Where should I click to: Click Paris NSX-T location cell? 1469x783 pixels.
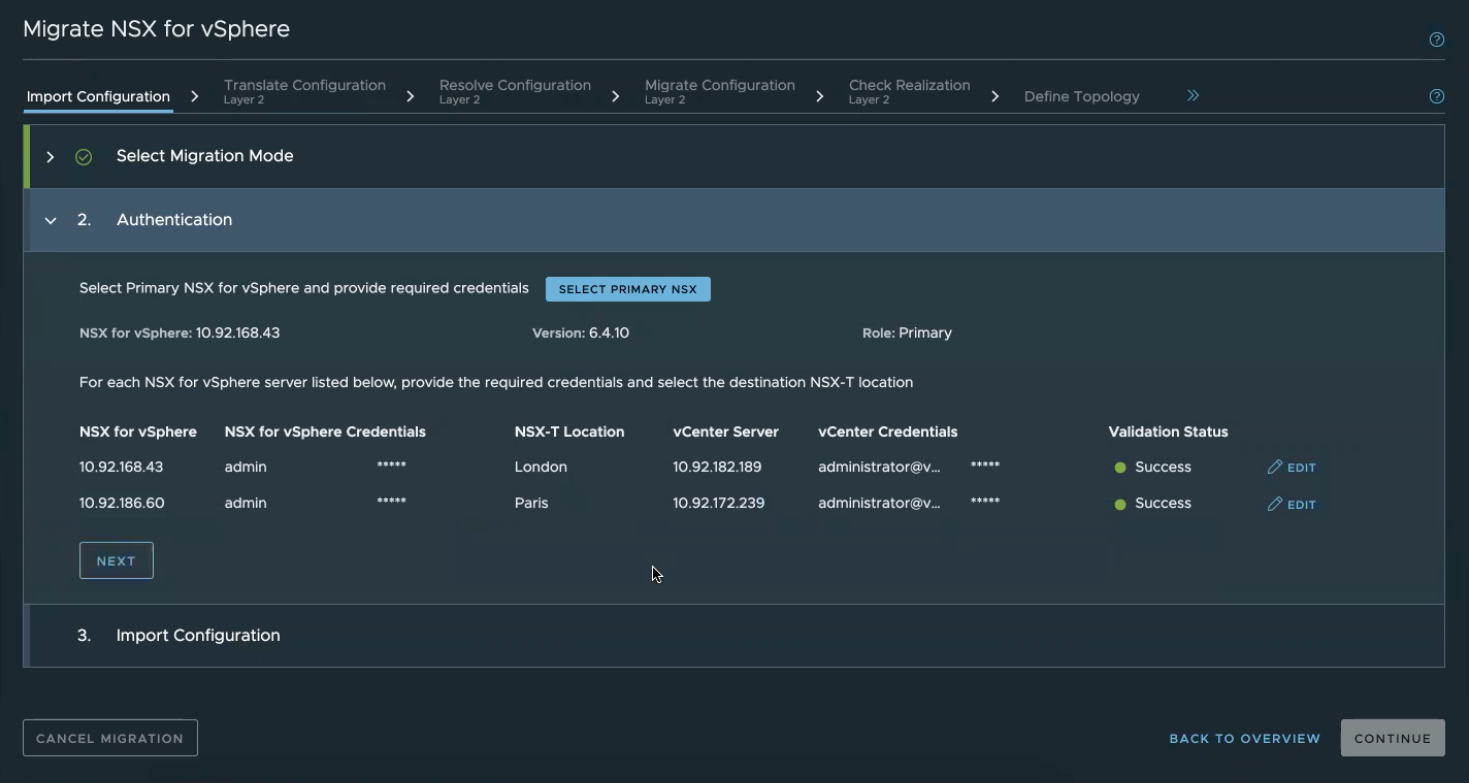(531, 503)
